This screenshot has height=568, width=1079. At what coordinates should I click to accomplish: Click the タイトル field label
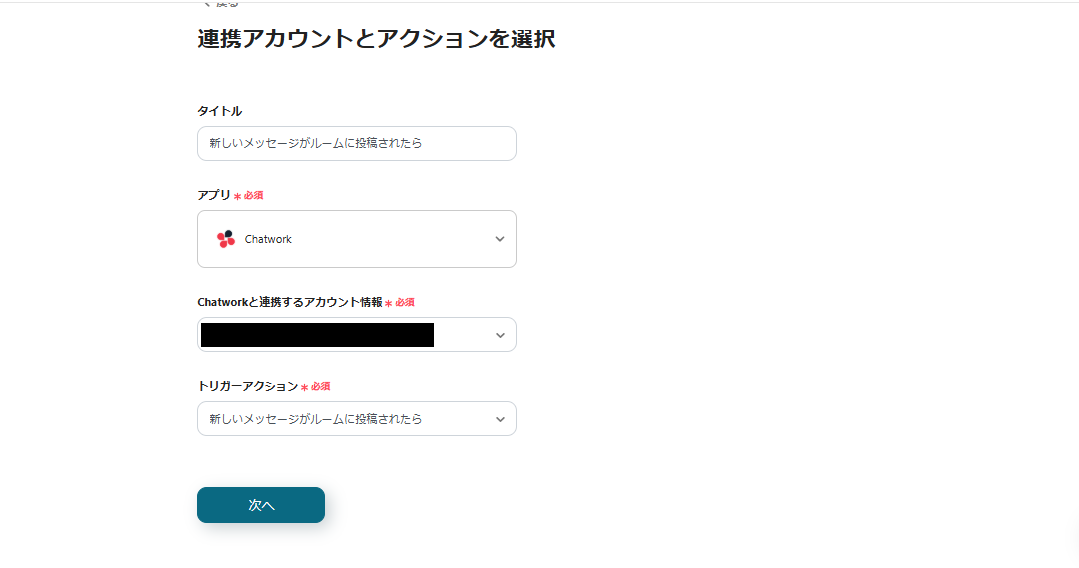(219, 111)
